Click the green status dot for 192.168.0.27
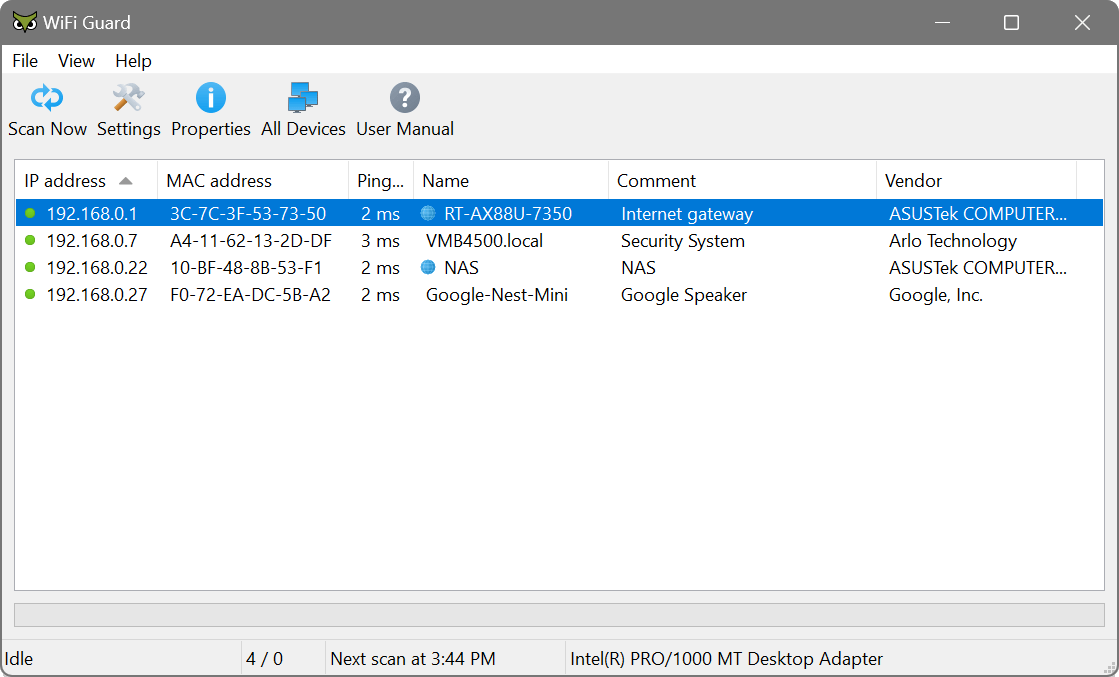The image size is (1119, 677). click(x=30, y=294)
